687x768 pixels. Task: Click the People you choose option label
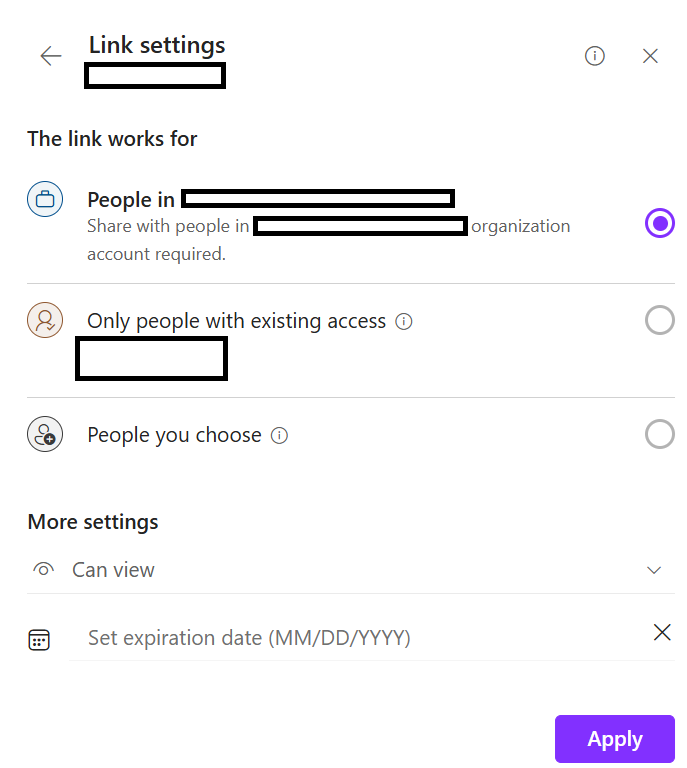pos(174,435)
